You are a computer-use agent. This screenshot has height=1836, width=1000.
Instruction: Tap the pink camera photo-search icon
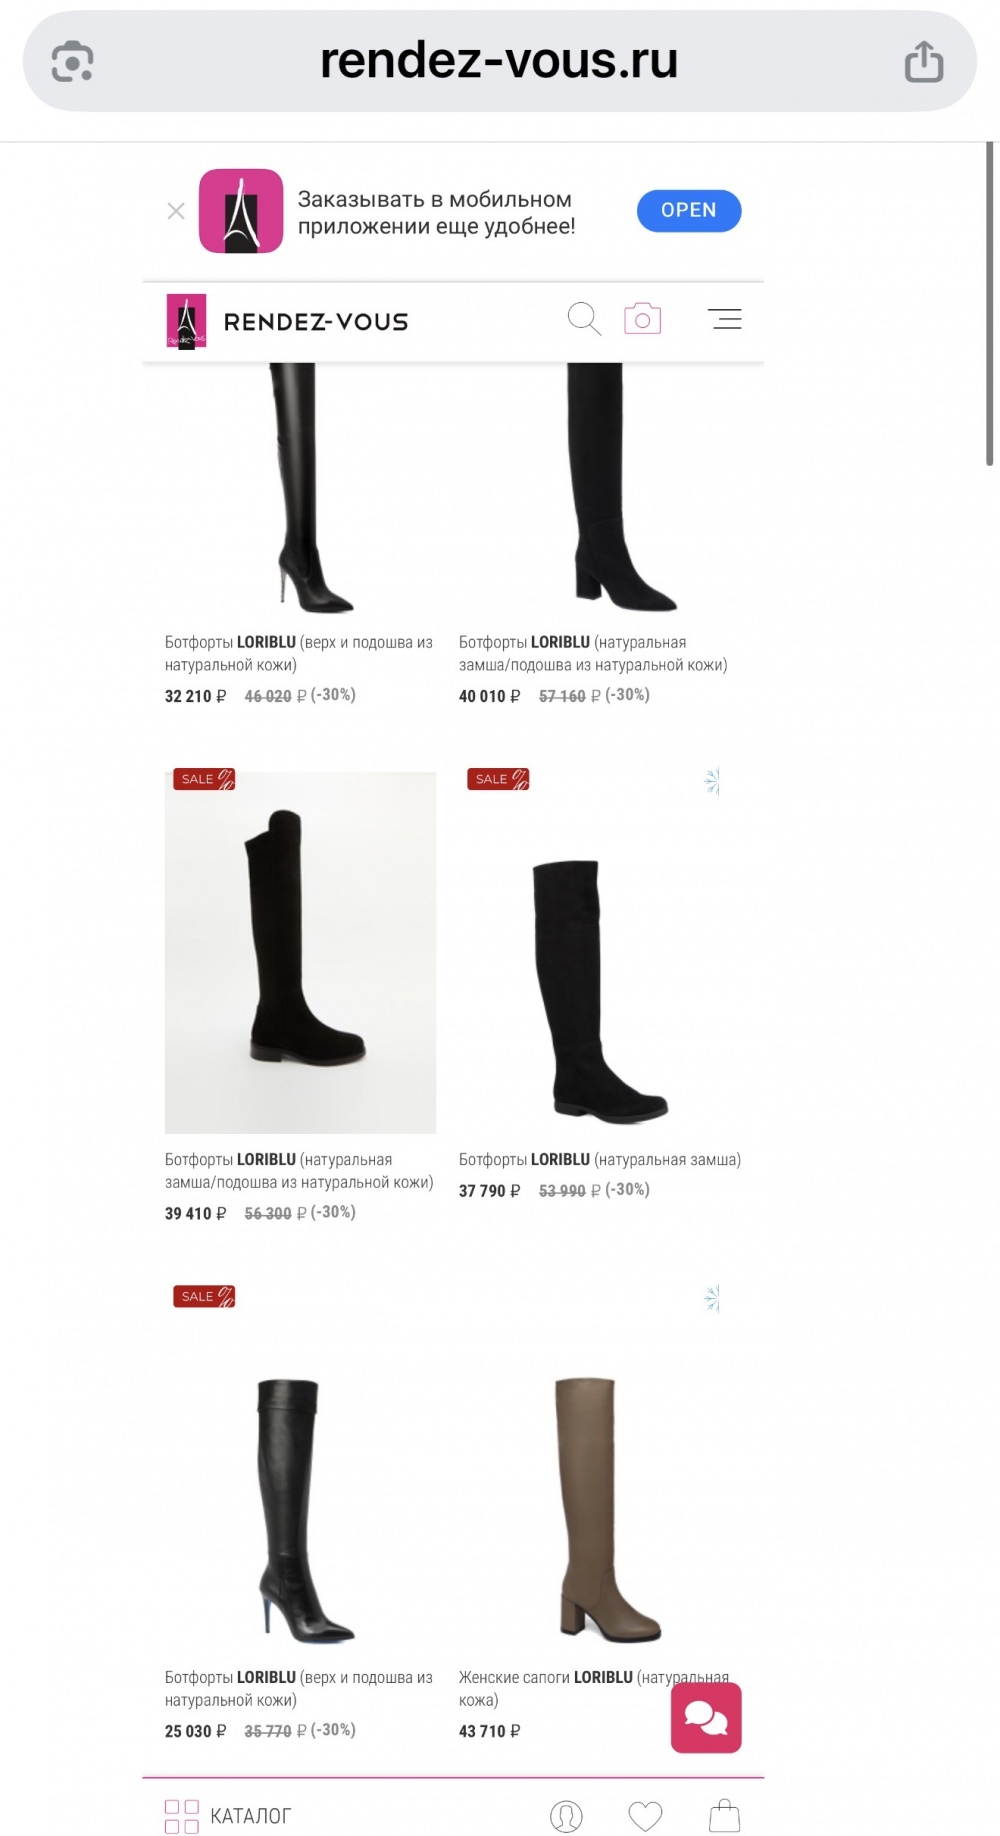pyautogui.click(x=643, y=319)
